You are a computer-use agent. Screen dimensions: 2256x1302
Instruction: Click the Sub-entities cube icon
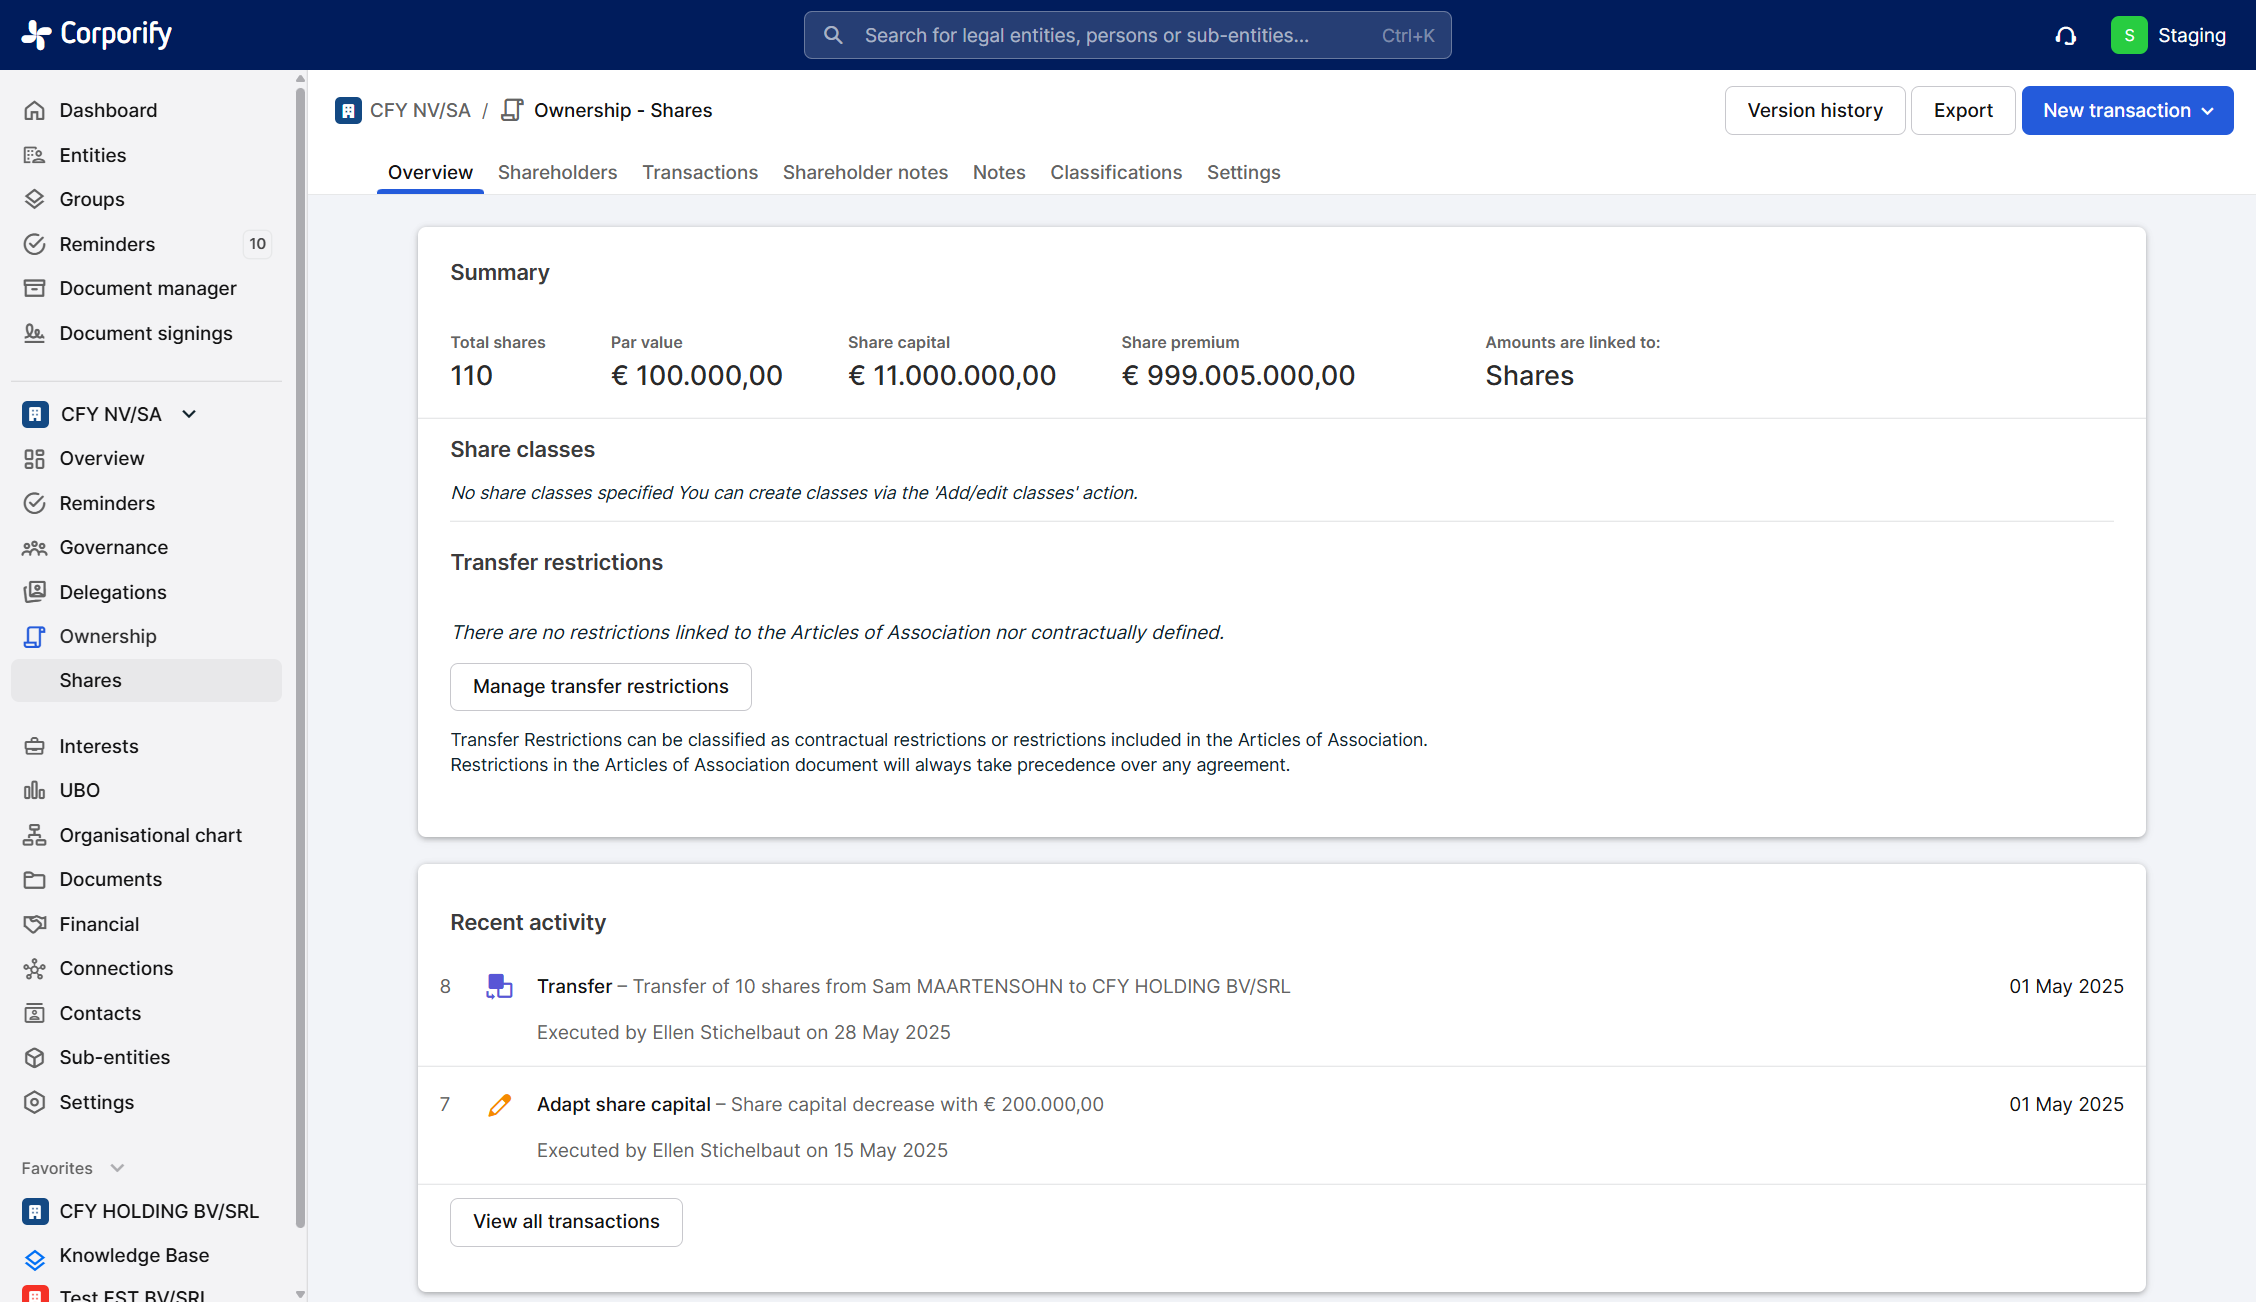coord(35,1058)
